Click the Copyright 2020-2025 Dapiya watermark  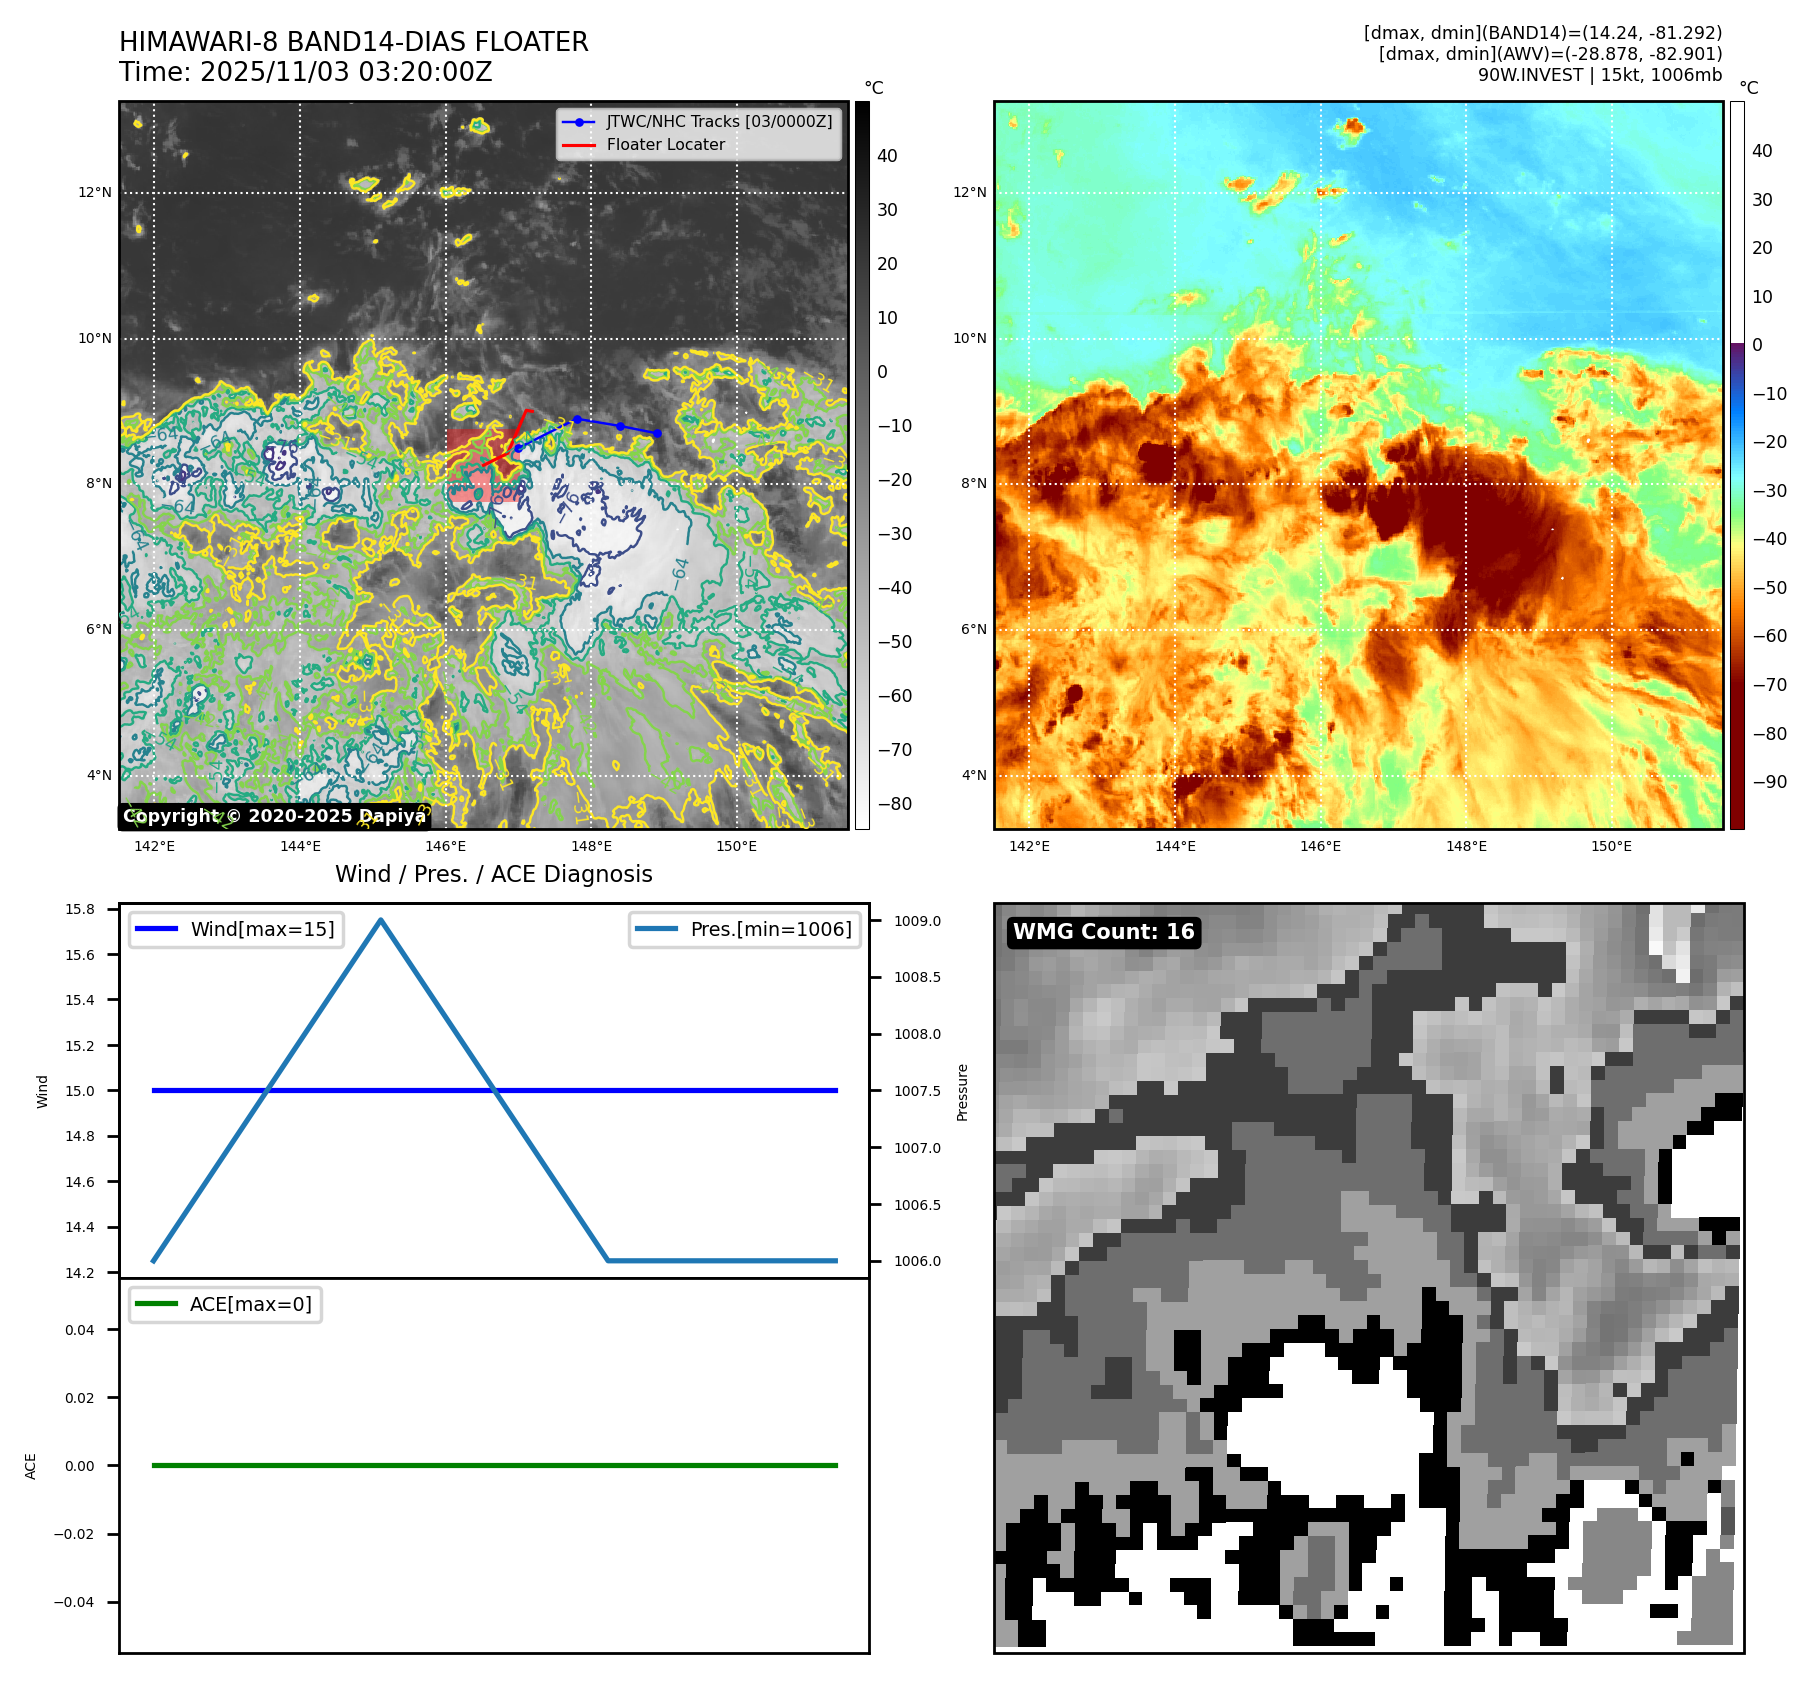[x=275, y=816]
